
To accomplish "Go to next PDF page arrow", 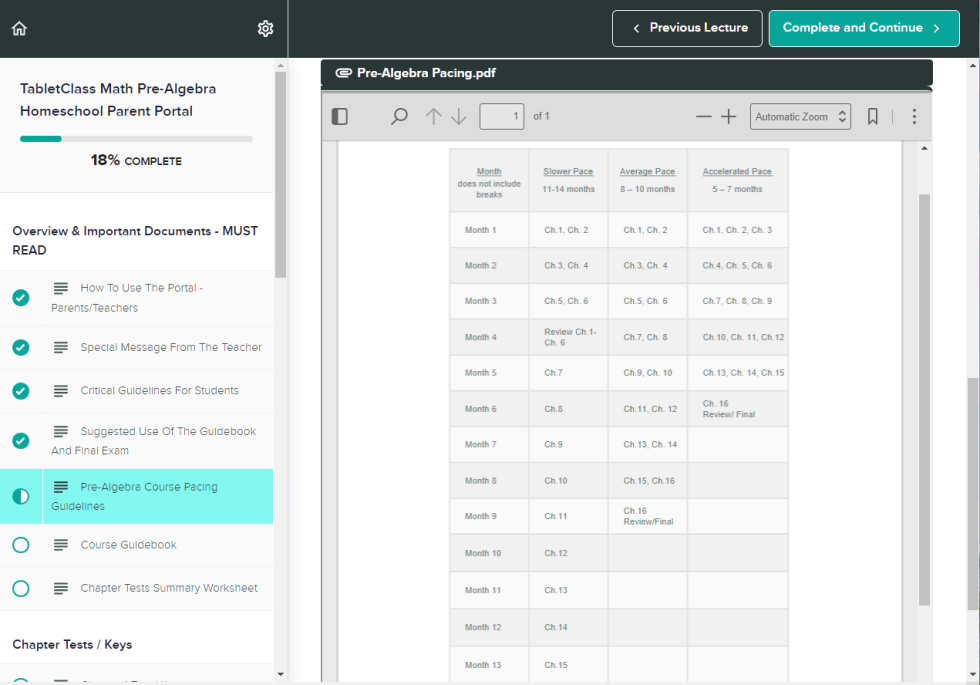I will click(459, 117).
